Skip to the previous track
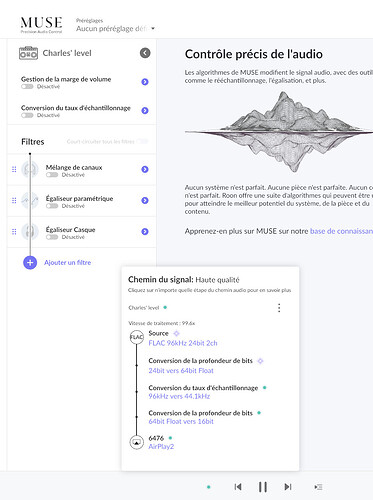Image resolution: width=373 pixels, height=500 pixels. (238, 487)
